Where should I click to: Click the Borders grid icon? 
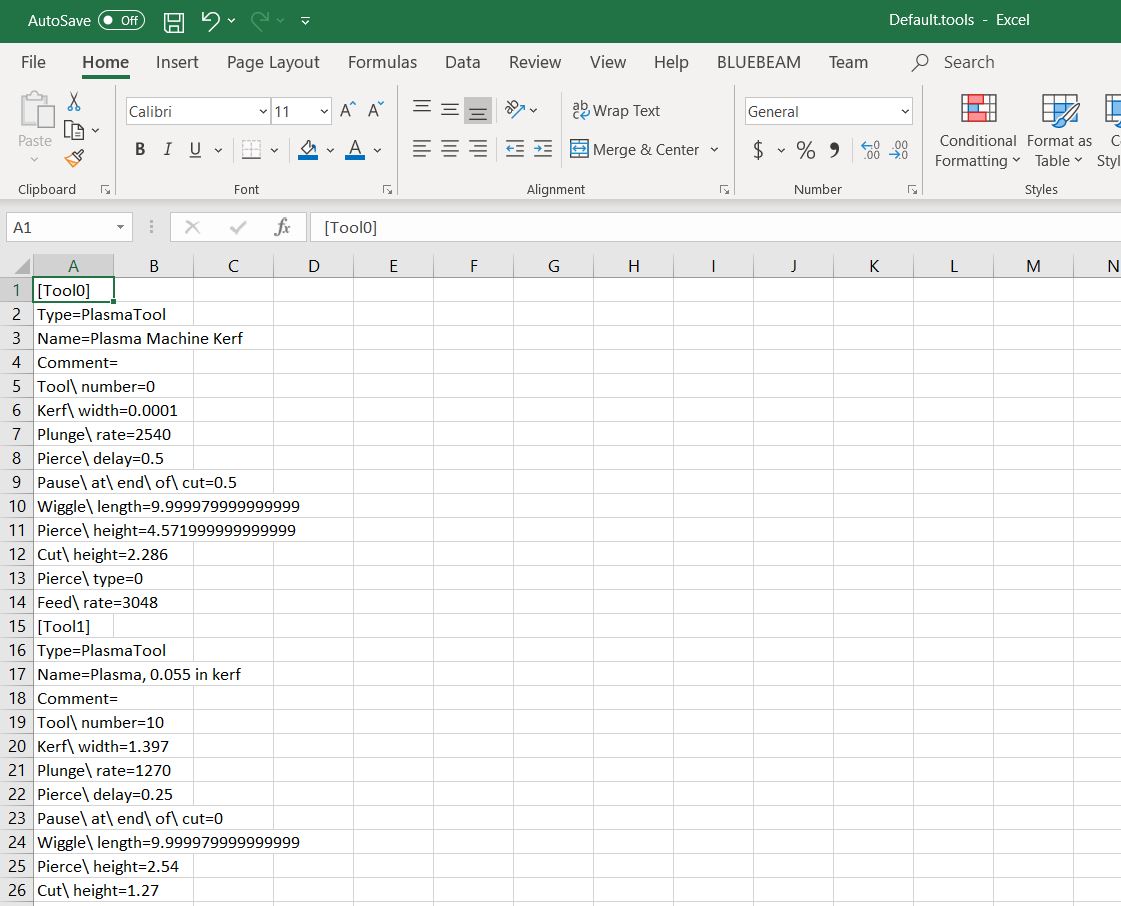coord(251,149)
